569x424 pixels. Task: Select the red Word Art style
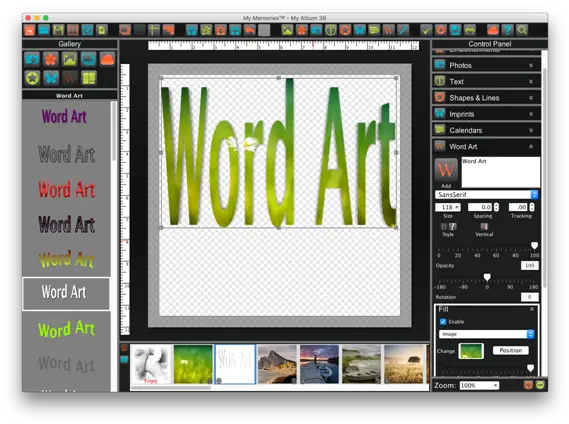click(66, 189)
